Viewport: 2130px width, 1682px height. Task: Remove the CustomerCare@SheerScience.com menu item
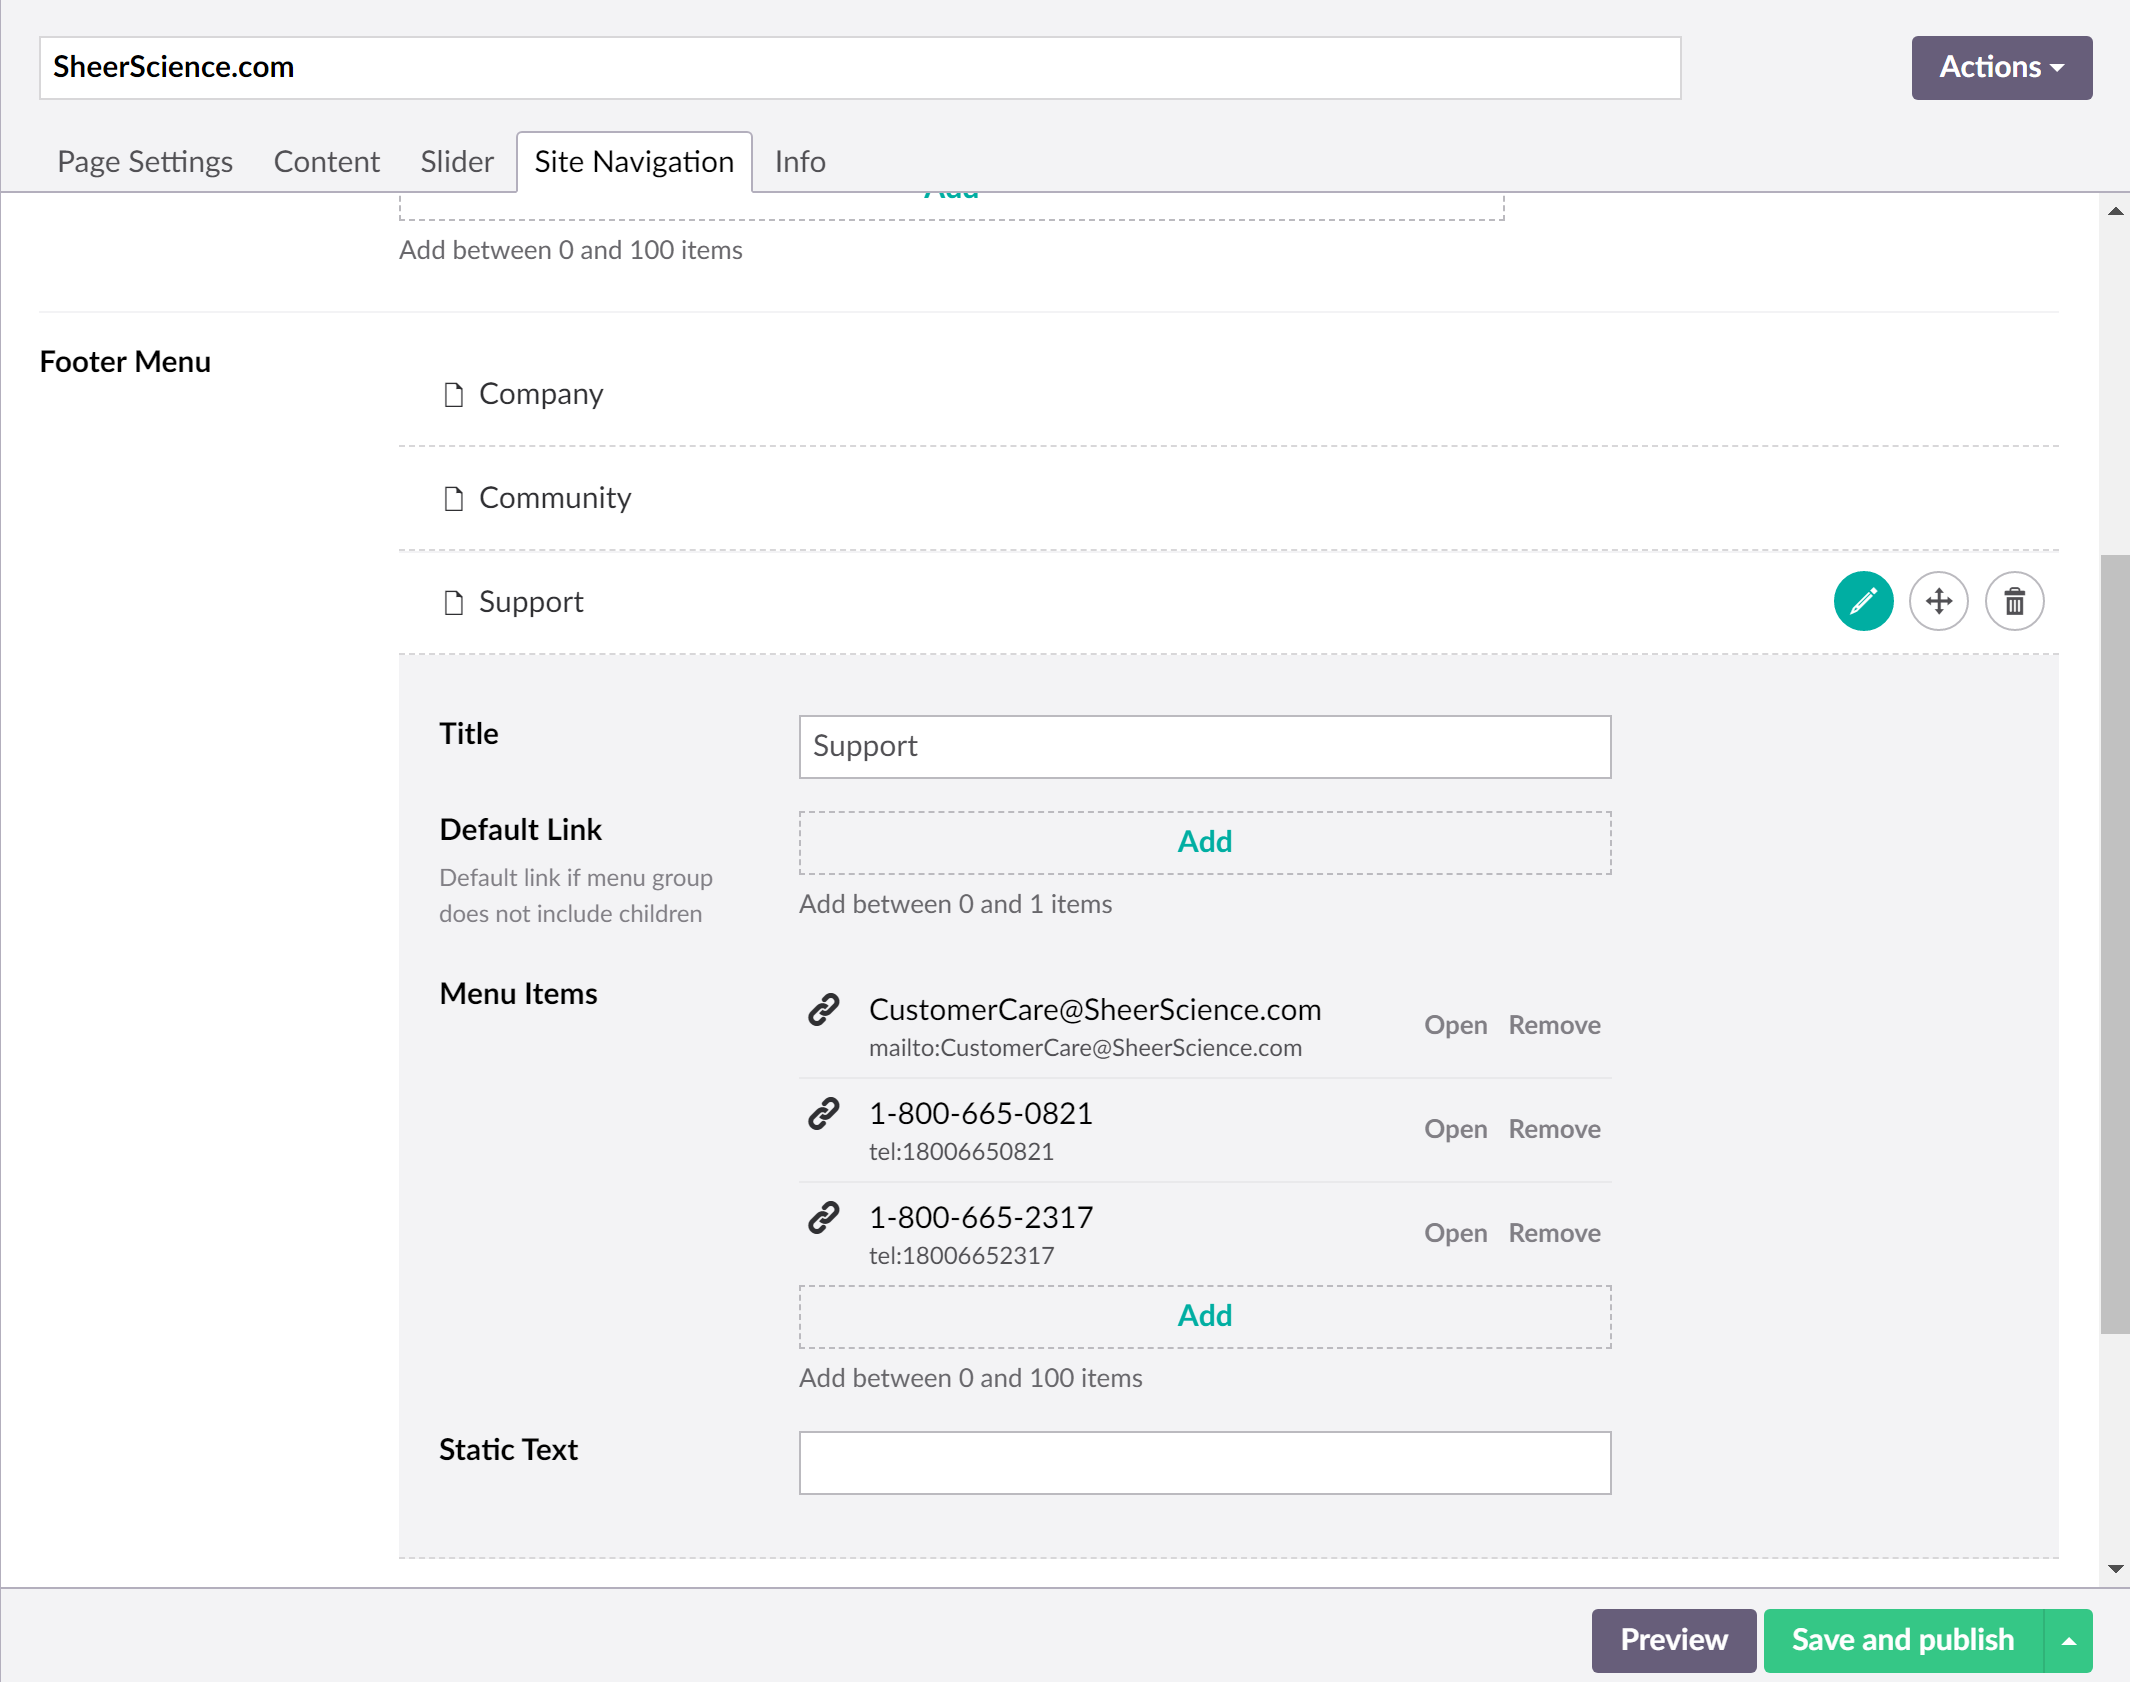[1554, 1026]
